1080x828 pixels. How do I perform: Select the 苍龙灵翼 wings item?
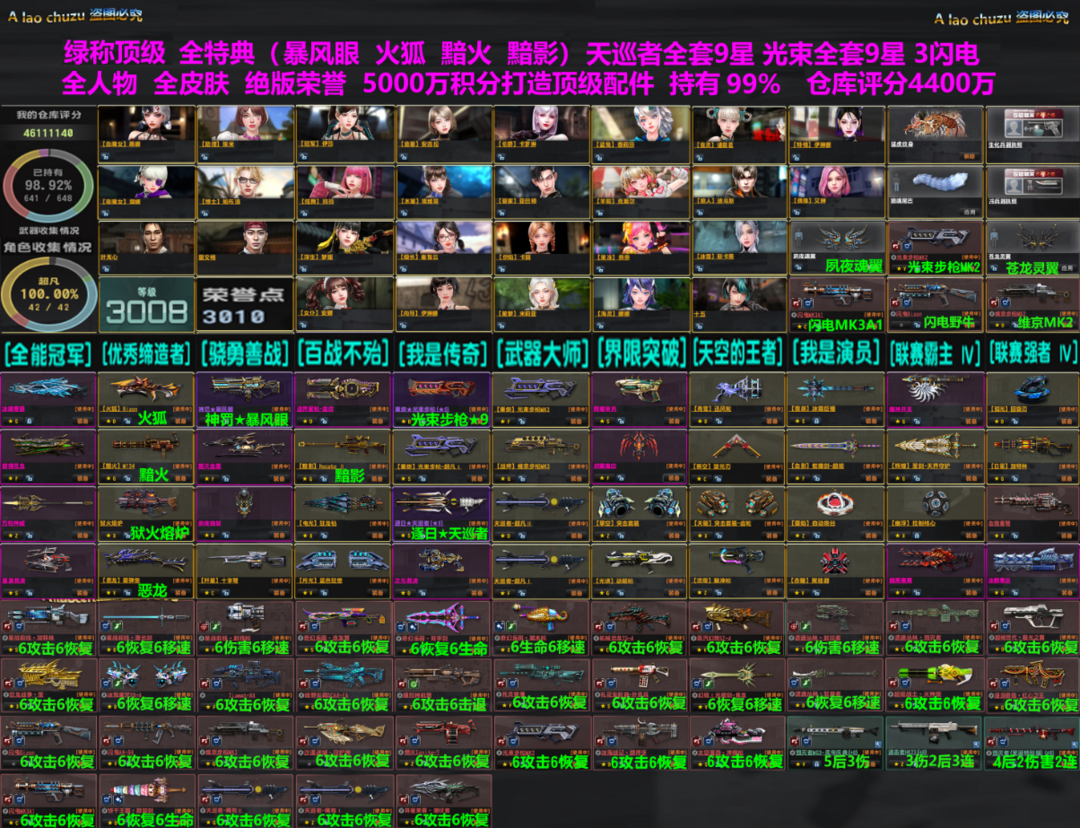click(1033, 248)
